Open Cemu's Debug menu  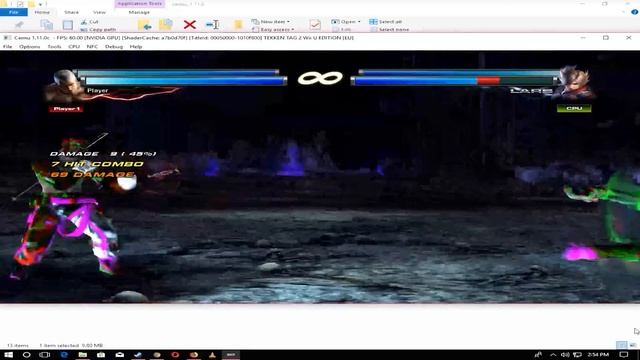click(114, 47)
